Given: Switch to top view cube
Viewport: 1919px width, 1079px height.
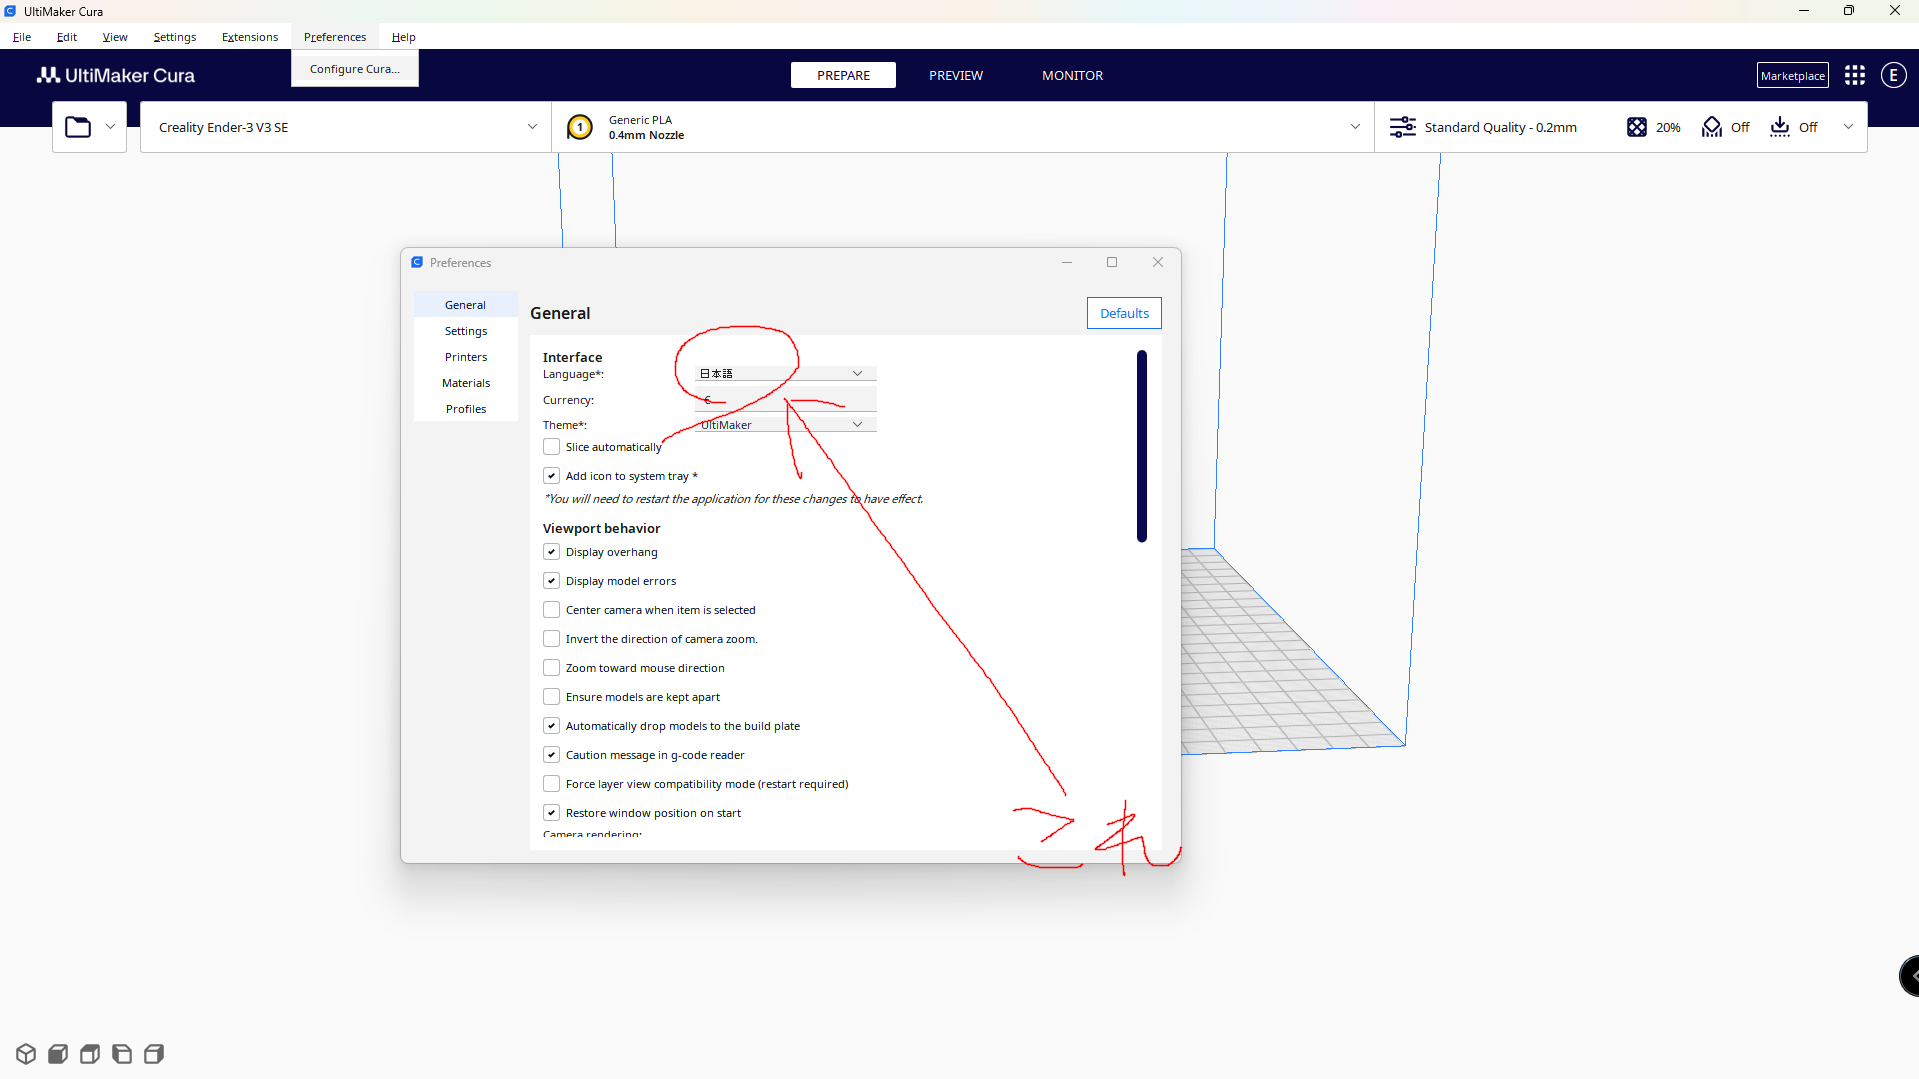Looking at the screenshot, I should coord(90,1054).
